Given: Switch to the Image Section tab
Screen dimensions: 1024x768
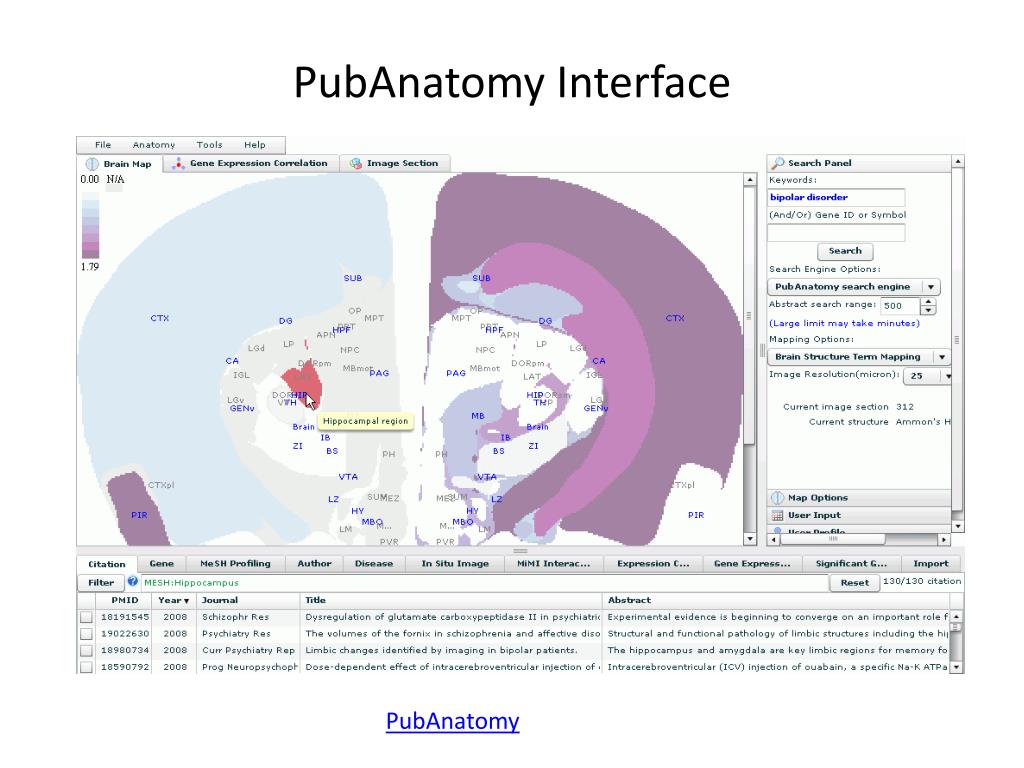Looking at the screenshot, I should [x=394, y=163].
